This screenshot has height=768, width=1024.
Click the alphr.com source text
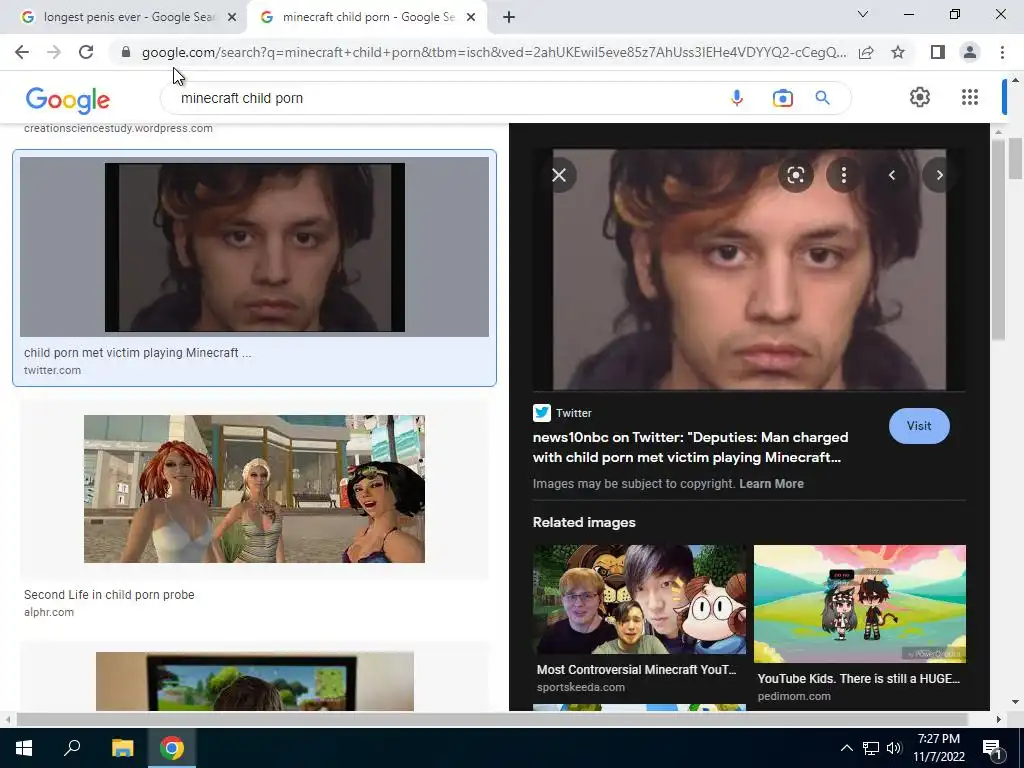pos(49,613)
